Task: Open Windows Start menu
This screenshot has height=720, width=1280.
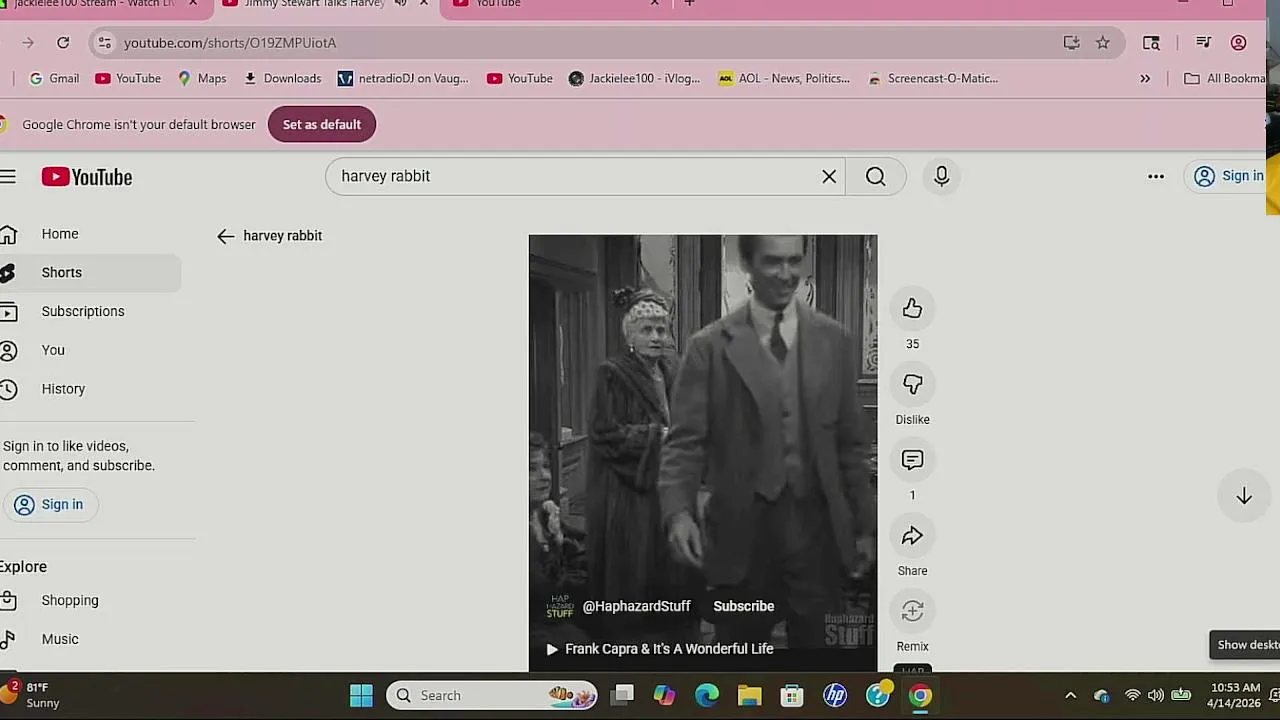Action: pyautogui.click(x=361, y=695)
